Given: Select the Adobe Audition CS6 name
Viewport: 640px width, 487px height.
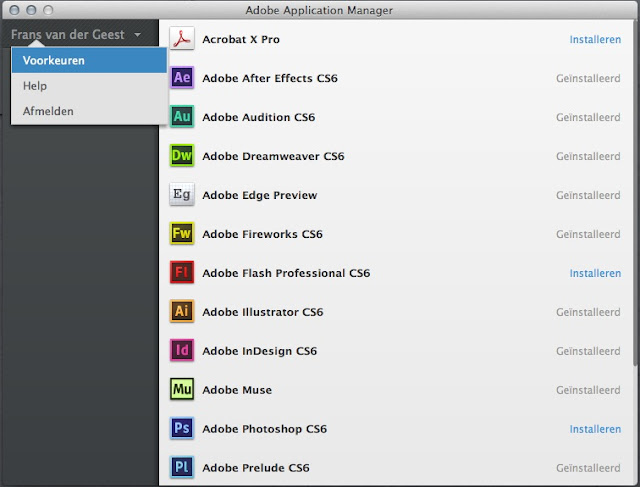Looking at the screenshot, I should pyautogui.click(x=258, y=118).
